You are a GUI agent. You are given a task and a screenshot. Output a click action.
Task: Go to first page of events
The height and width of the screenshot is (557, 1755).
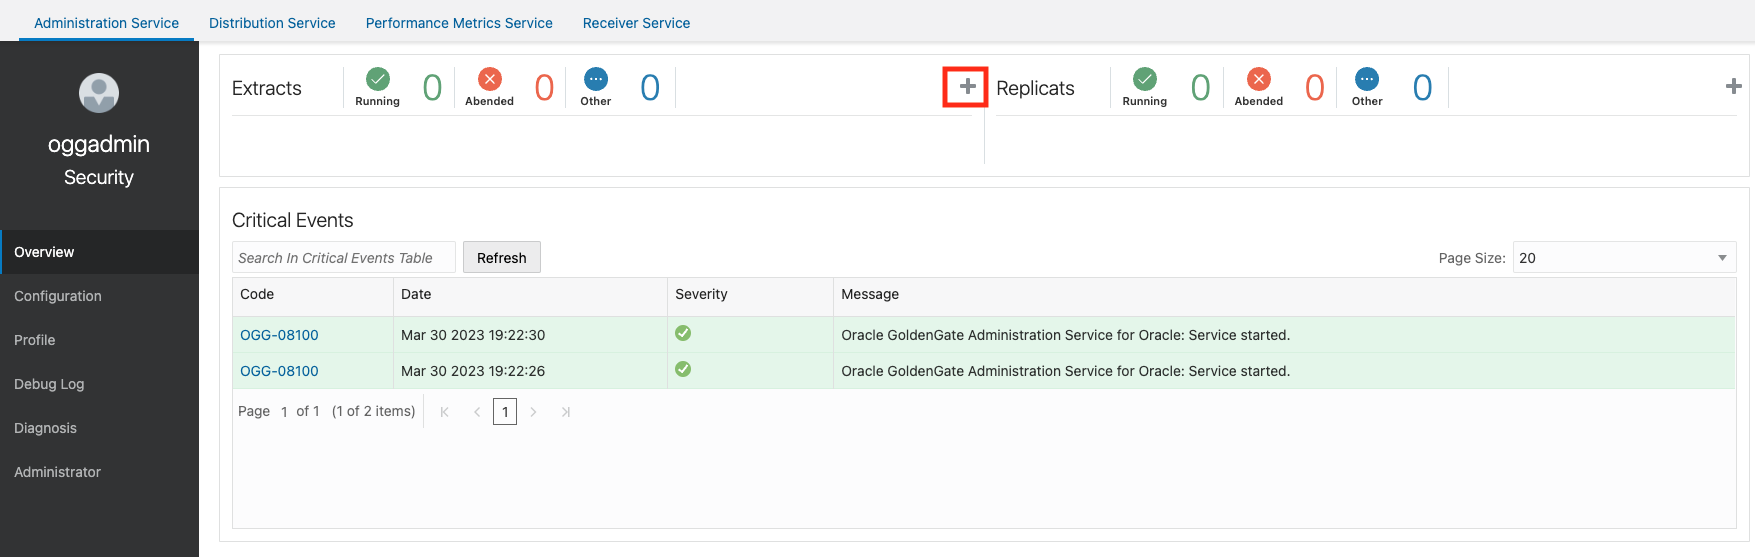[x=445, y=412]
